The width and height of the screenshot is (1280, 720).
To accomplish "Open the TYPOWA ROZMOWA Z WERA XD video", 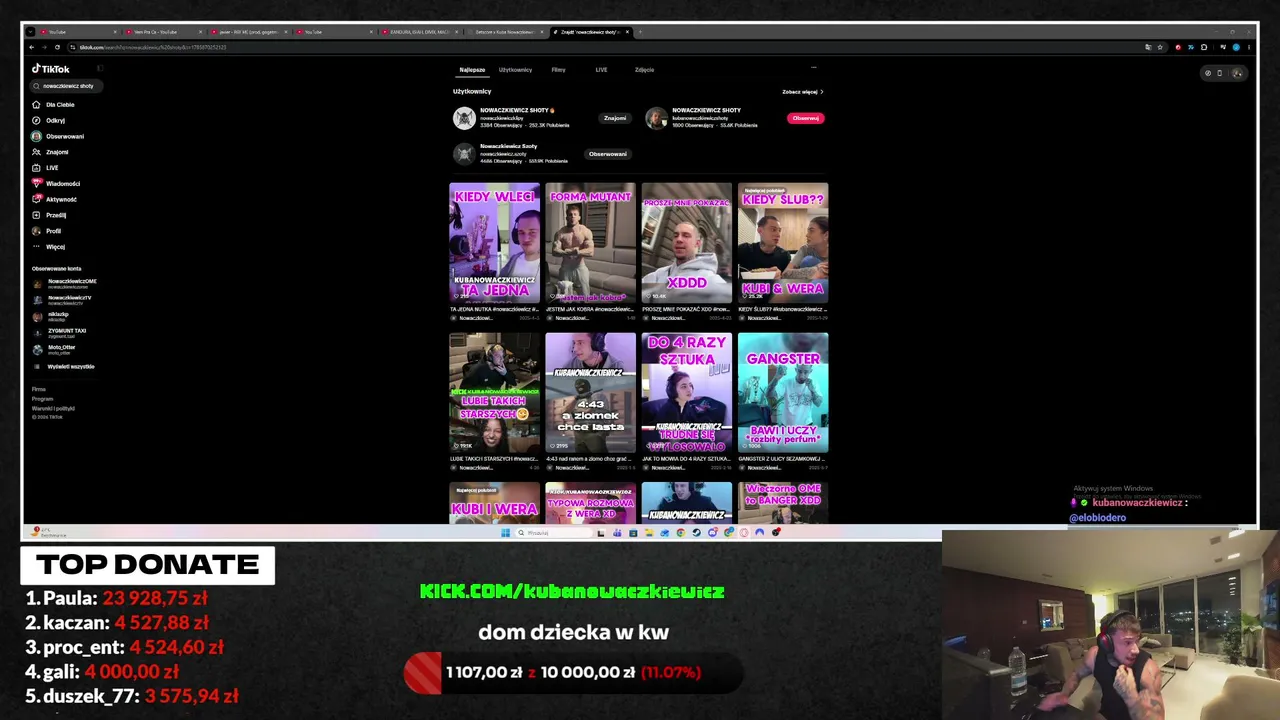I will pos(590,503).
